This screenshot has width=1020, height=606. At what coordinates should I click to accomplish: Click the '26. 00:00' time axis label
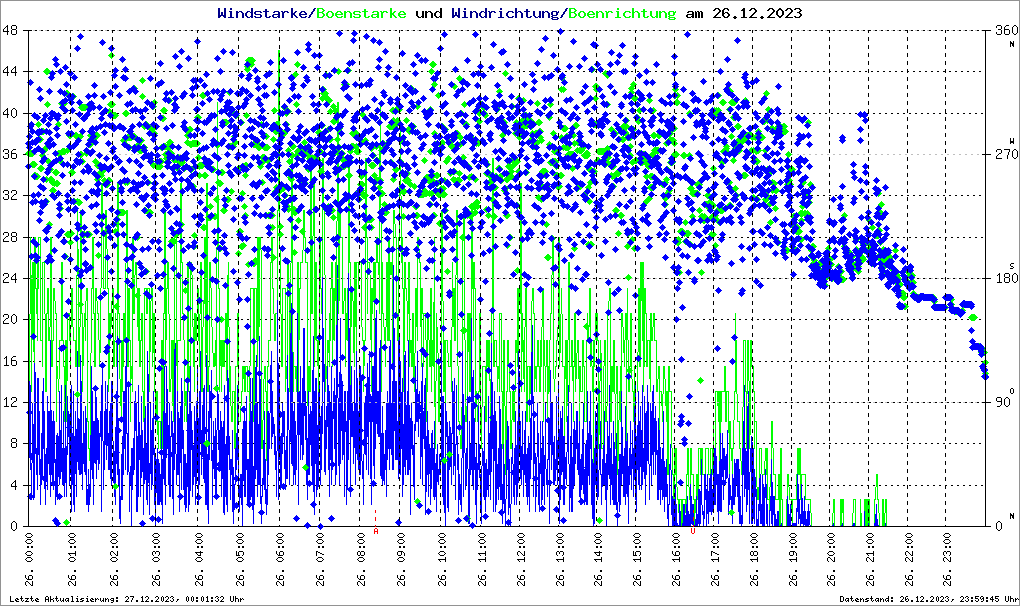[32, 560]
